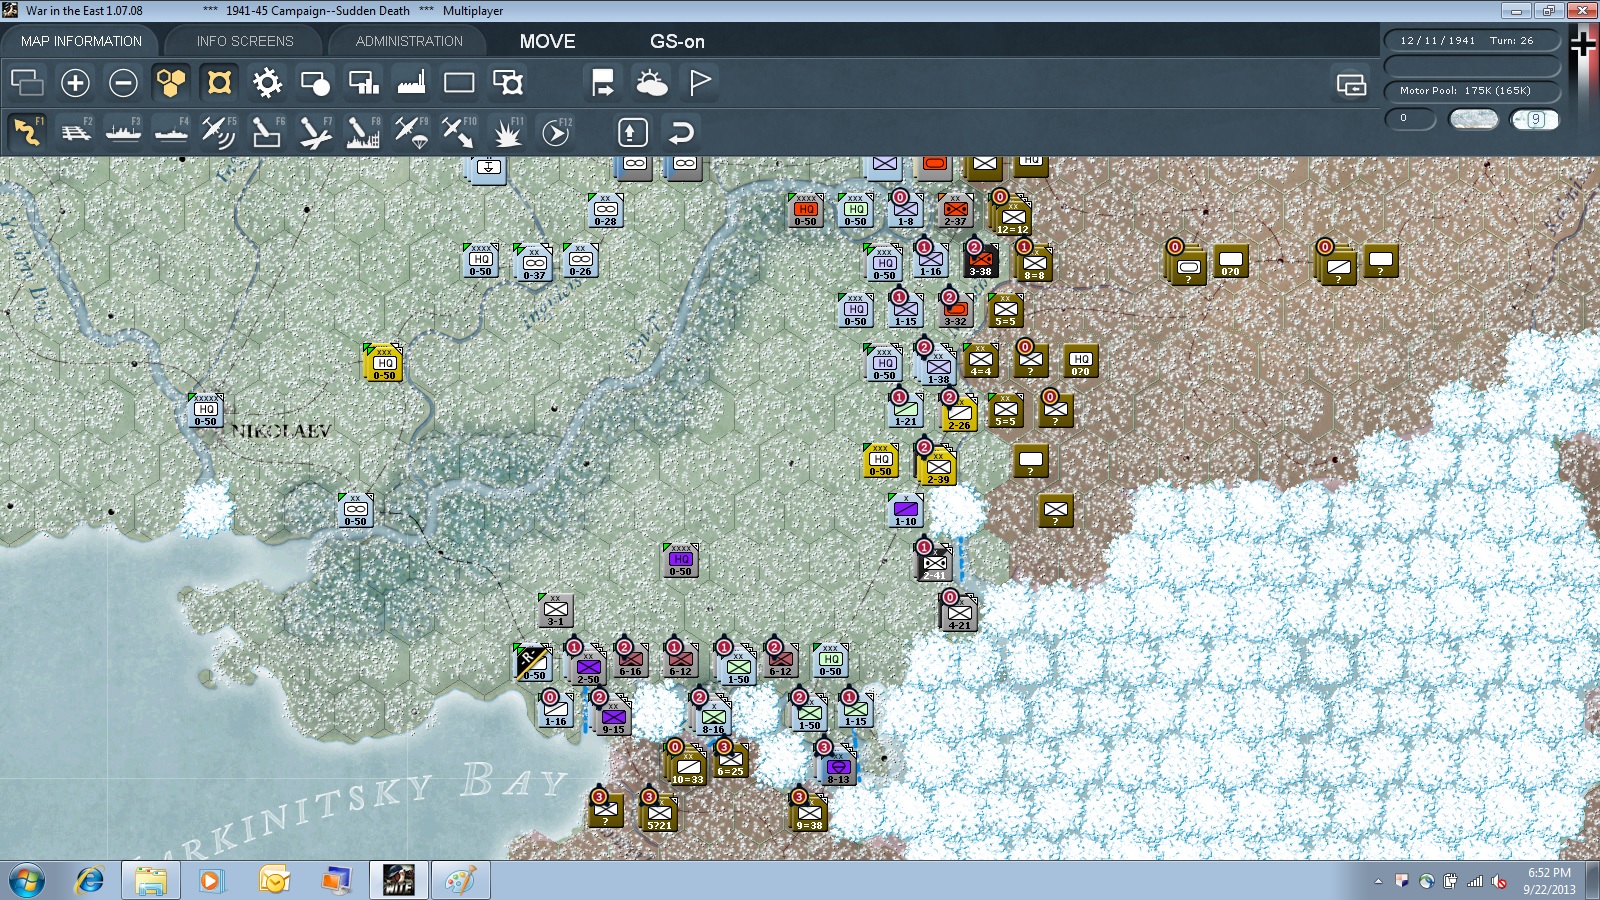The image size is (1600, 900).
Task: Open the INFO SCREENS tab
Action: (245, 41)
